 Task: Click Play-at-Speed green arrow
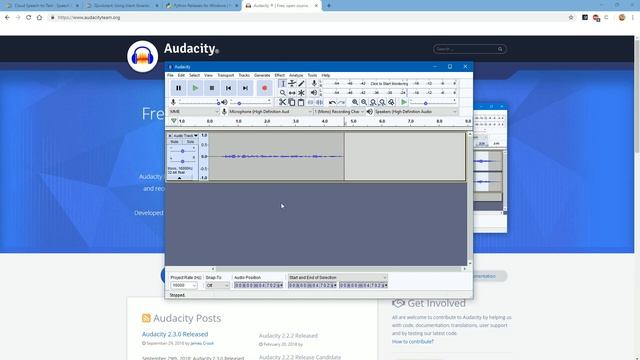click(x=404, y=102)
